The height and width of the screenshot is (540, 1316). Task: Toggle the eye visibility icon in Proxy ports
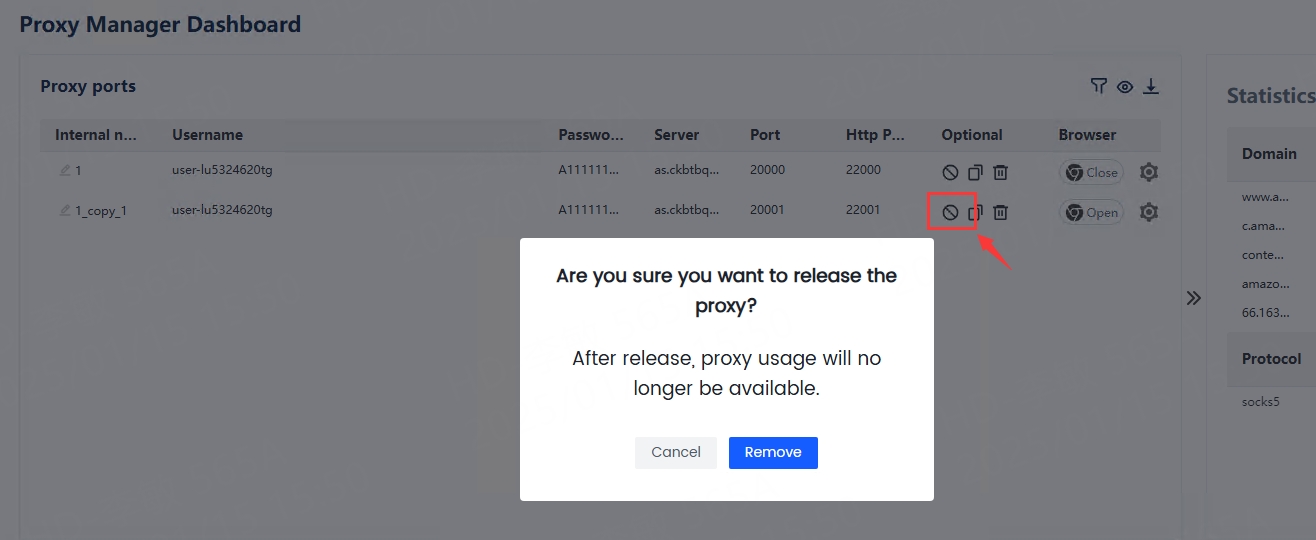1125,87
